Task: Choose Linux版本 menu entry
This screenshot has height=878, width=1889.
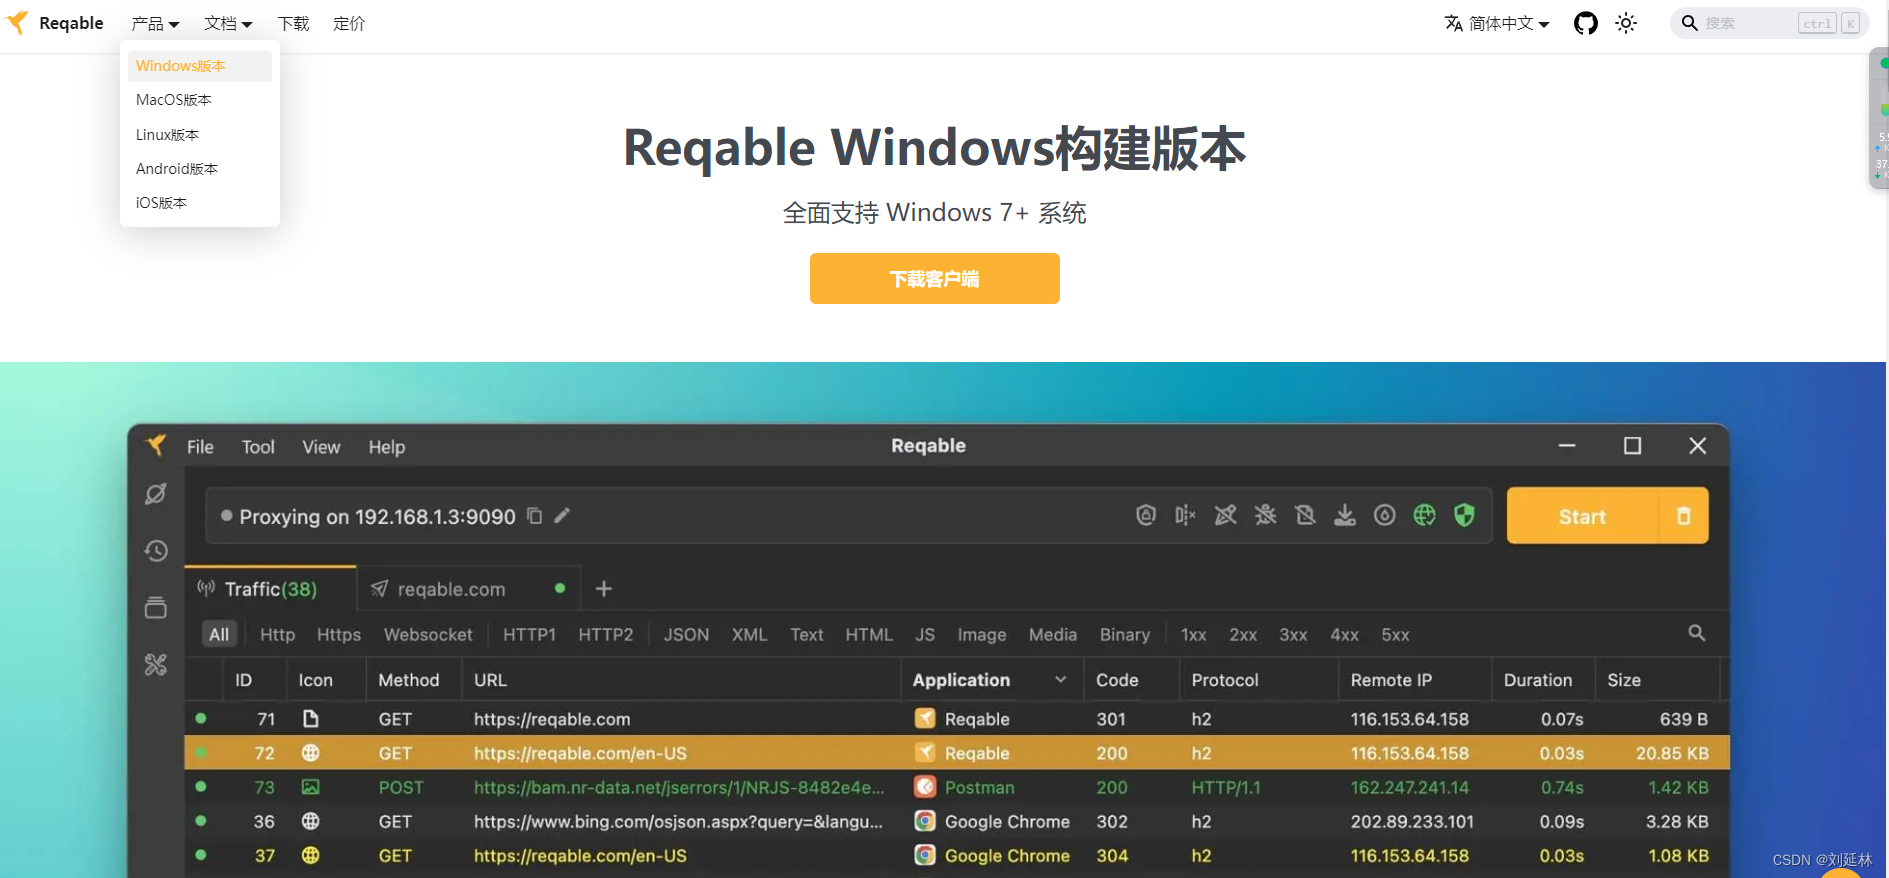Action: tap(200, 135)
